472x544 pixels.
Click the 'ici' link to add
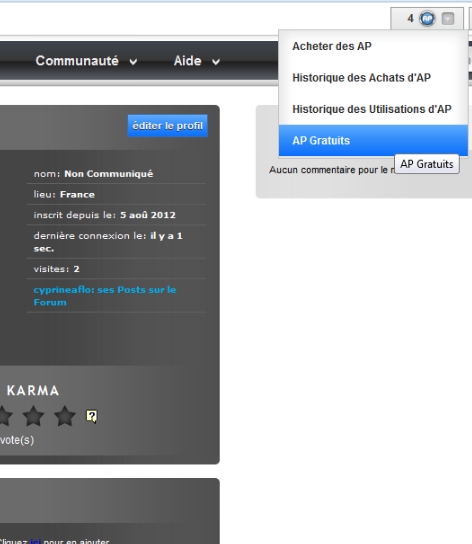pyautogui.click(x=35, y=541)
